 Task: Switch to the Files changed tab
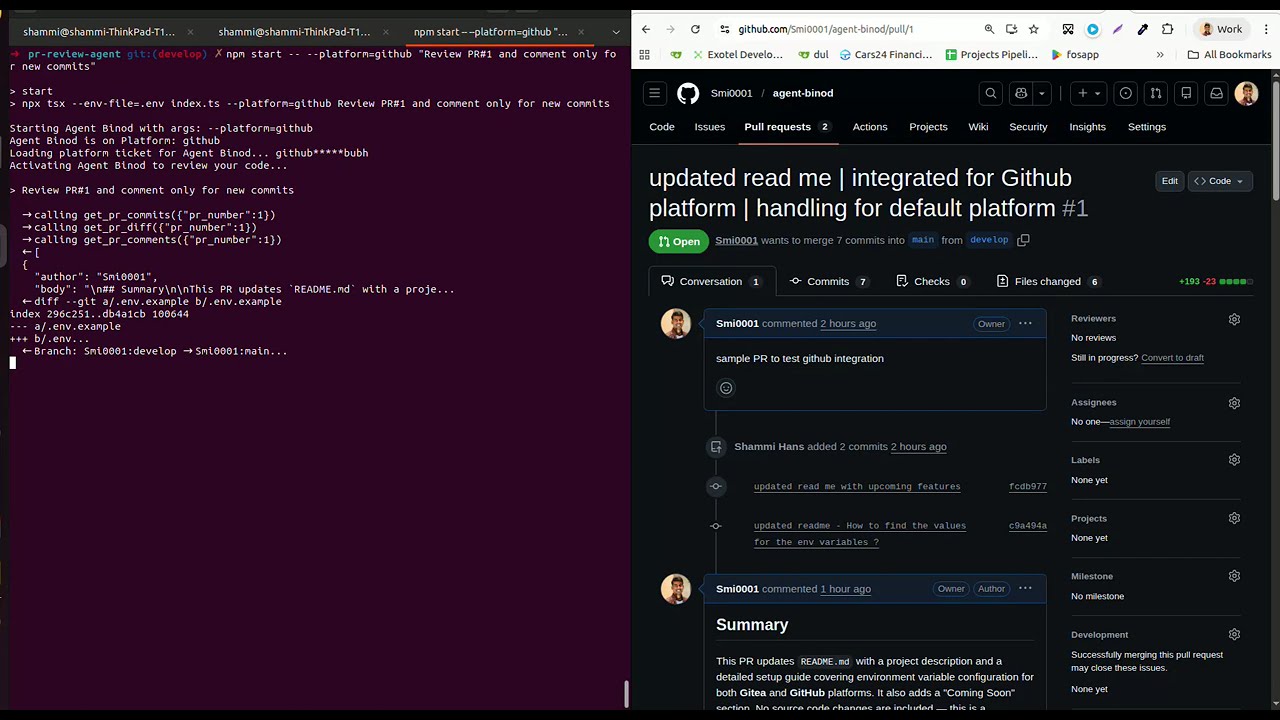pos(1047,282)
